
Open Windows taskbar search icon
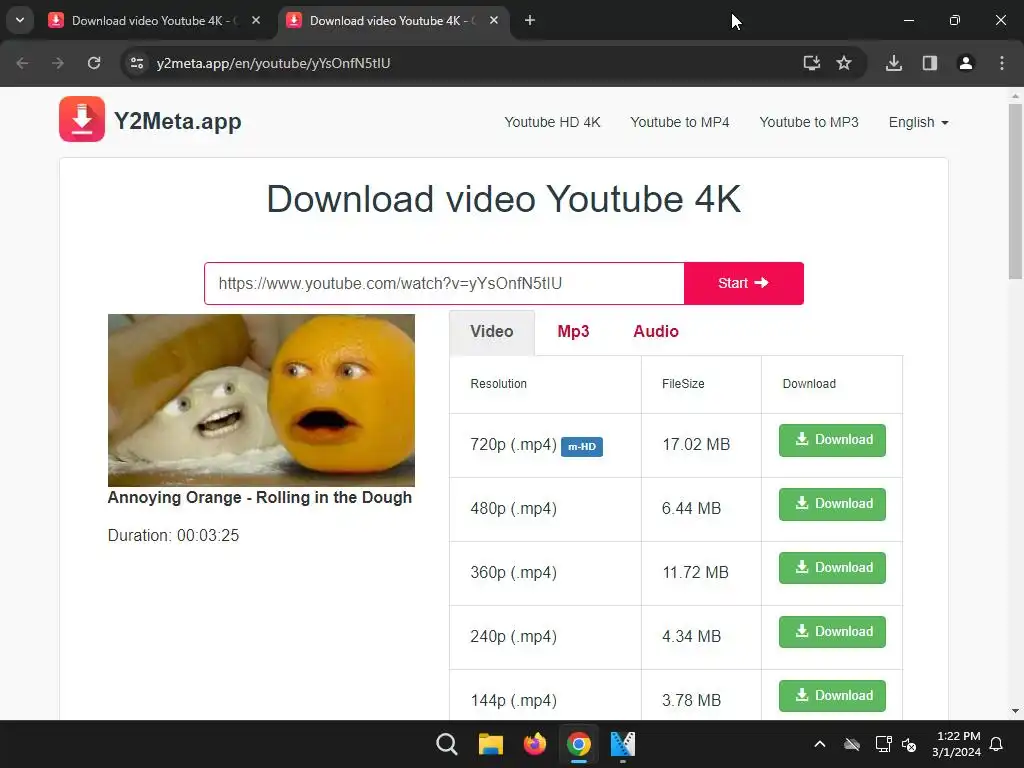click(447, 744)
